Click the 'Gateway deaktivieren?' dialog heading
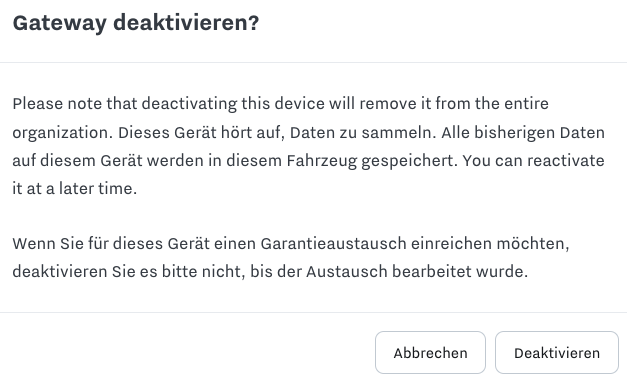The height and width of the screenshot is (385, 627). coord(136,23)
